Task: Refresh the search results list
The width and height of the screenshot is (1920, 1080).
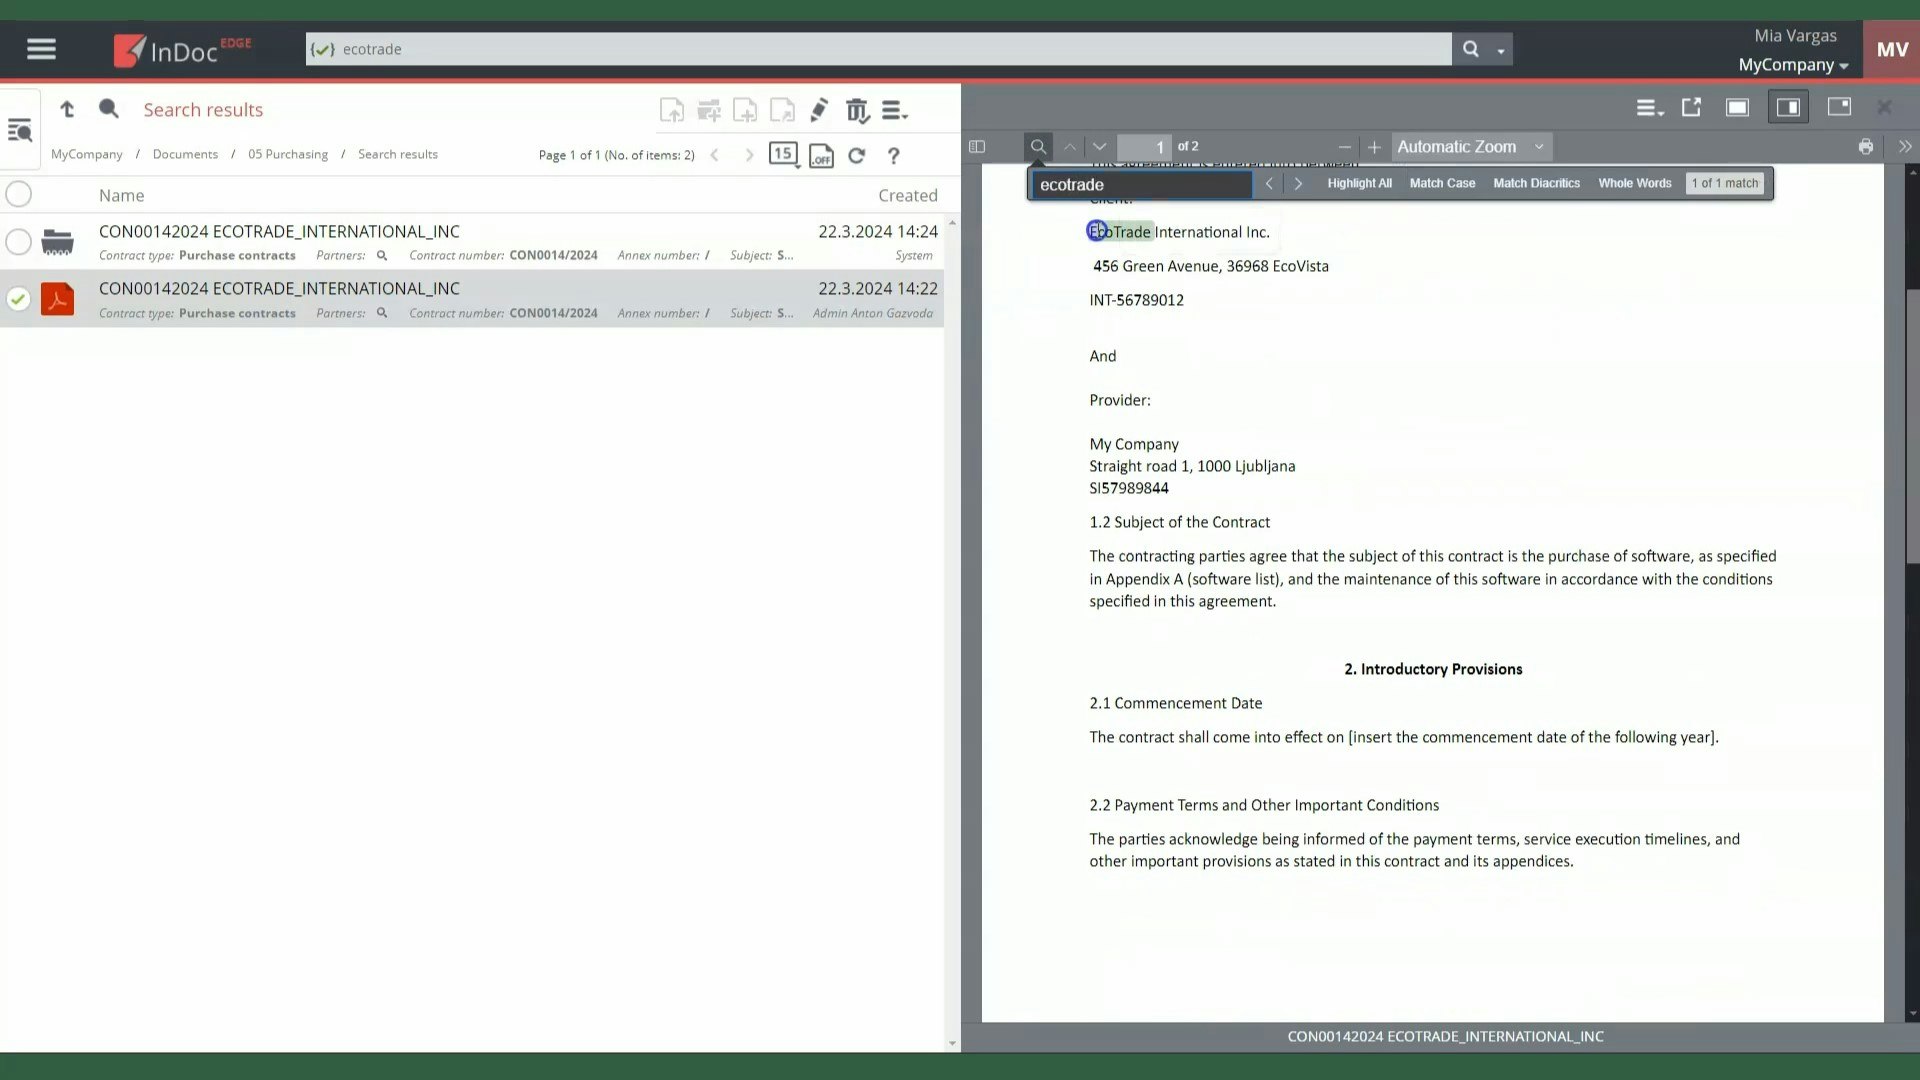Action: [x=857, y=155]
